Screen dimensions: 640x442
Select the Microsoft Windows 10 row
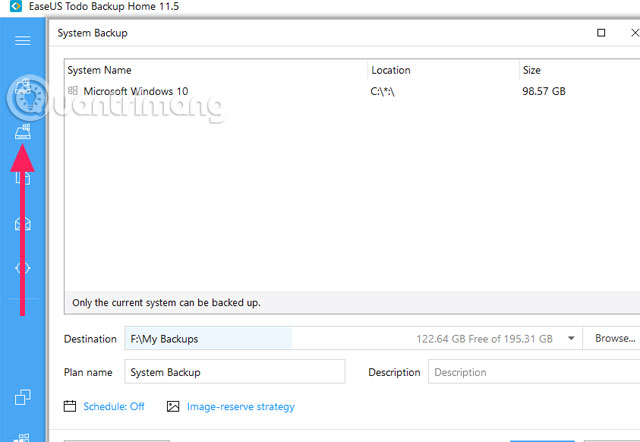point(352,91)
